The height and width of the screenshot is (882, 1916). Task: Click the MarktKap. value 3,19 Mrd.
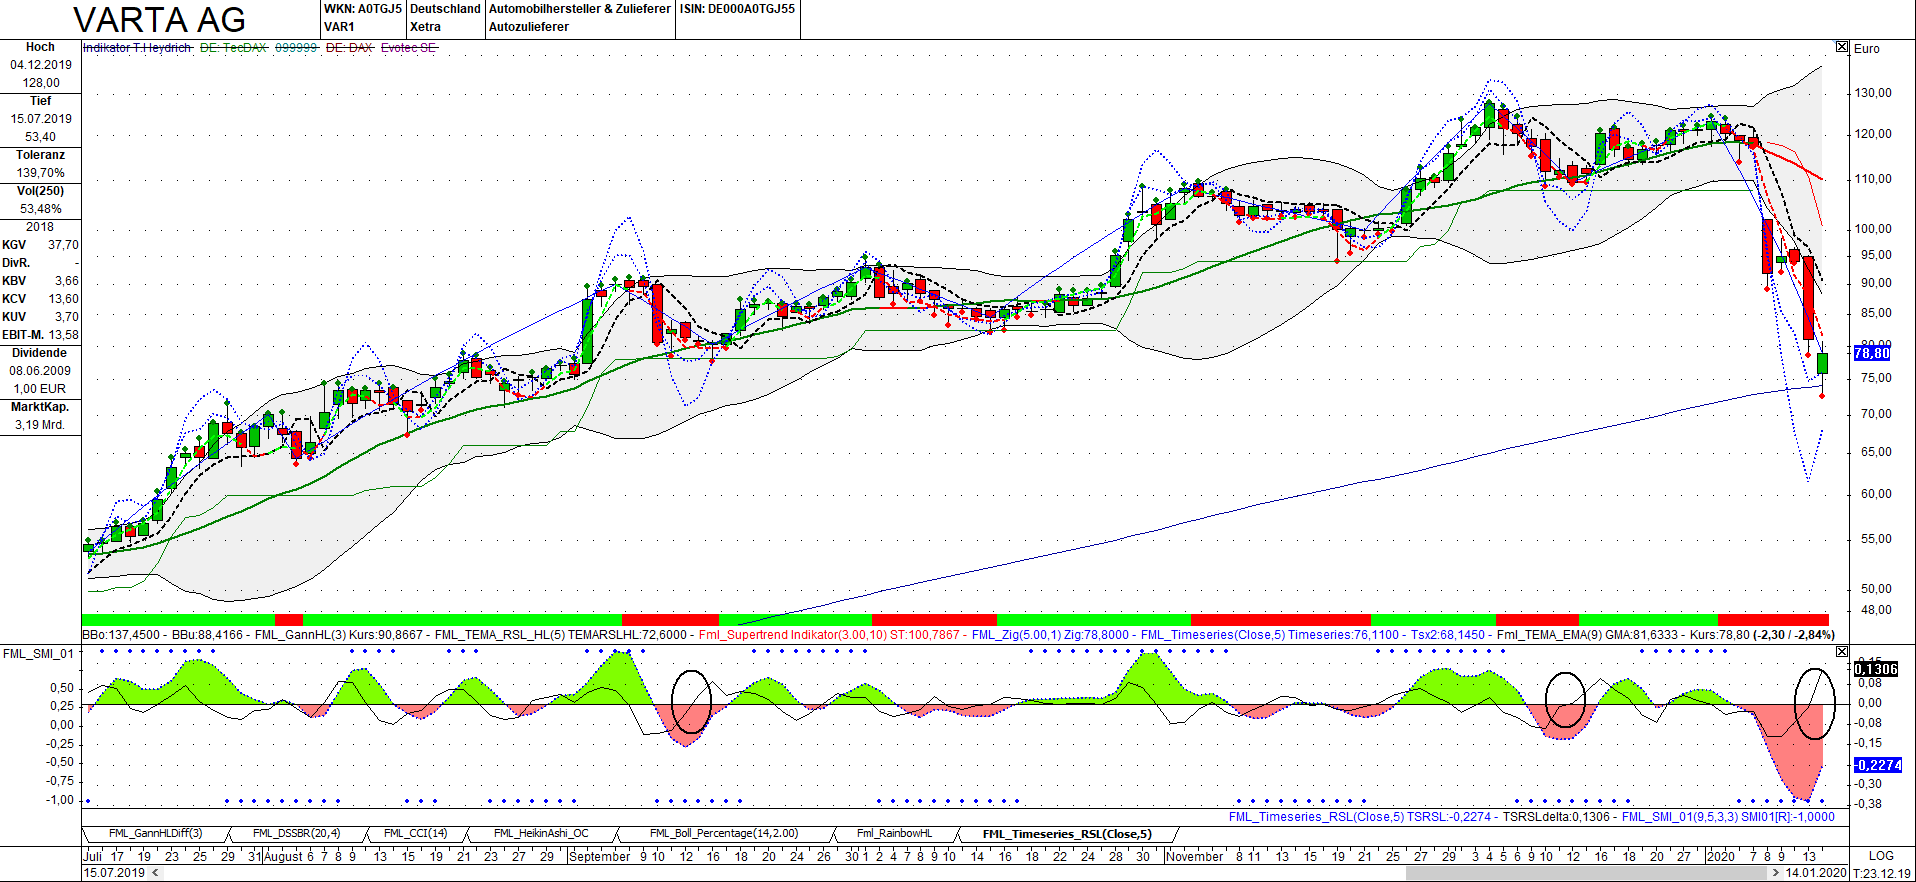(x=40, y=425)
